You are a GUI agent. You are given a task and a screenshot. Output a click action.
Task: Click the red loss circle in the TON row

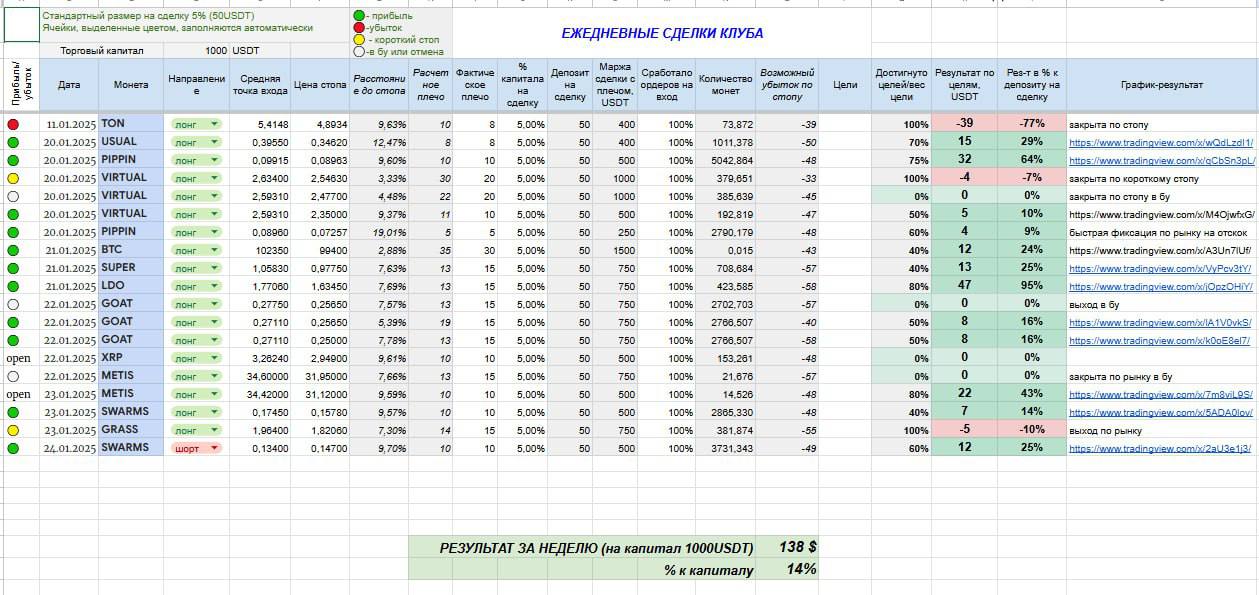pos(13,124)
